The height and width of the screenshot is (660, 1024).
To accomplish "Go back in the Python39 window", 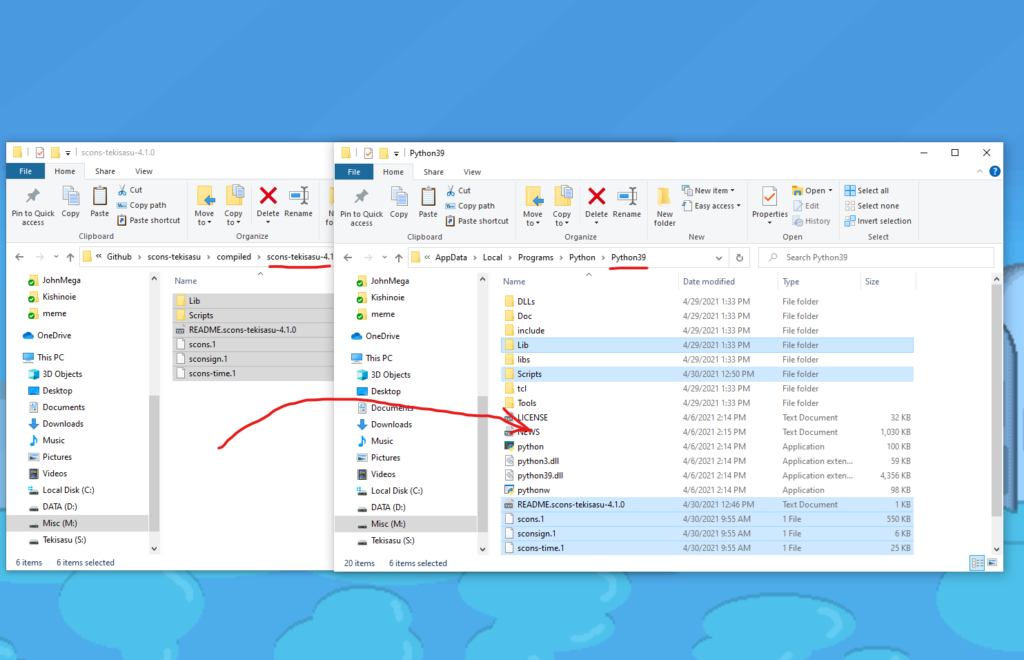I will click(348, 257).
